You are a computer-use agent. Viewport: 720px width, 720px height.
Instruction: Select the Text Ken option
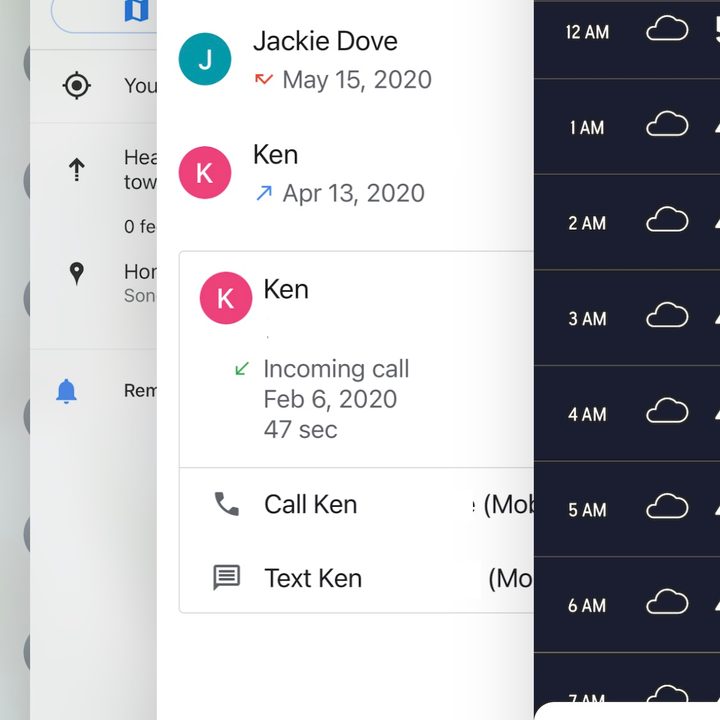(357, 577)
